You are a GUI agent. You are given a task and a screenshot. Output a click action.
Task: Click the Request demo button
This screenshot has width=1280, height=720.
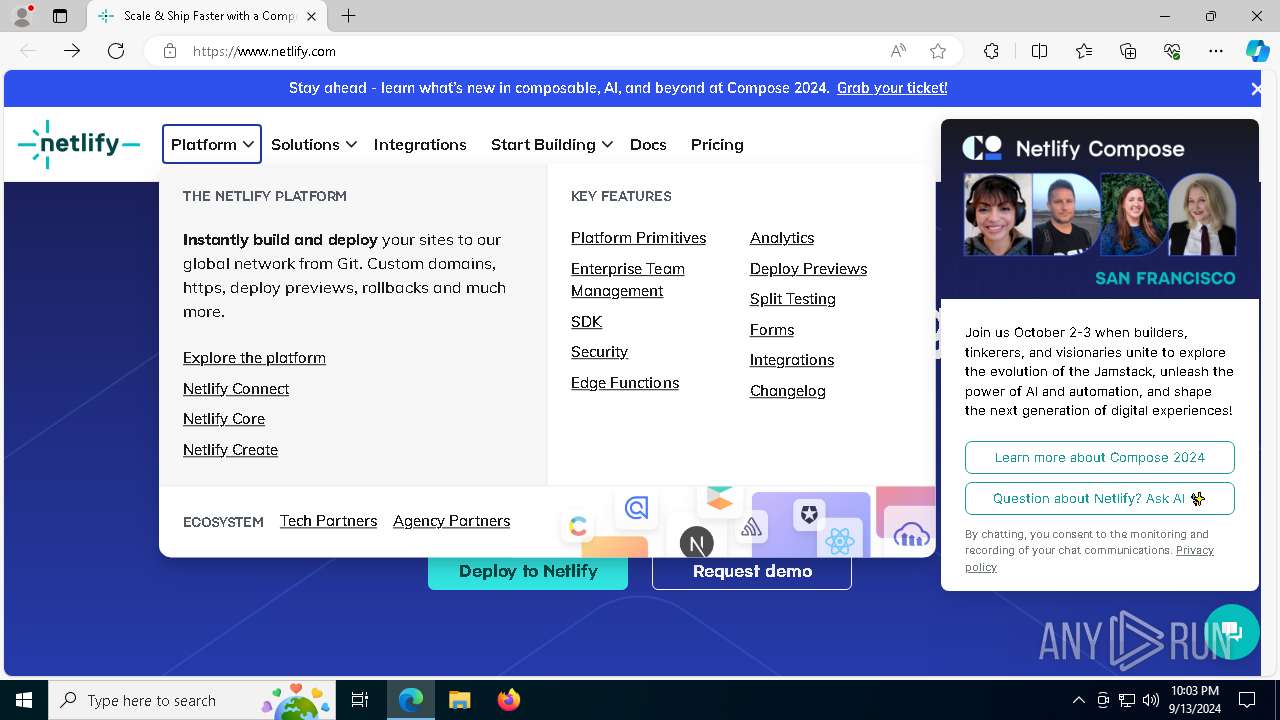click(x=752, y=571)
